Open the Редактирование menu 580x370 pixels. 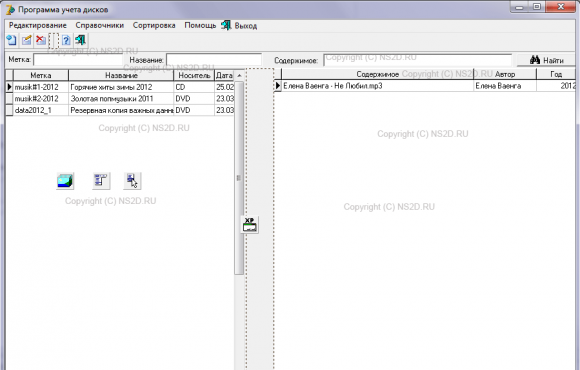pos(38,26)
